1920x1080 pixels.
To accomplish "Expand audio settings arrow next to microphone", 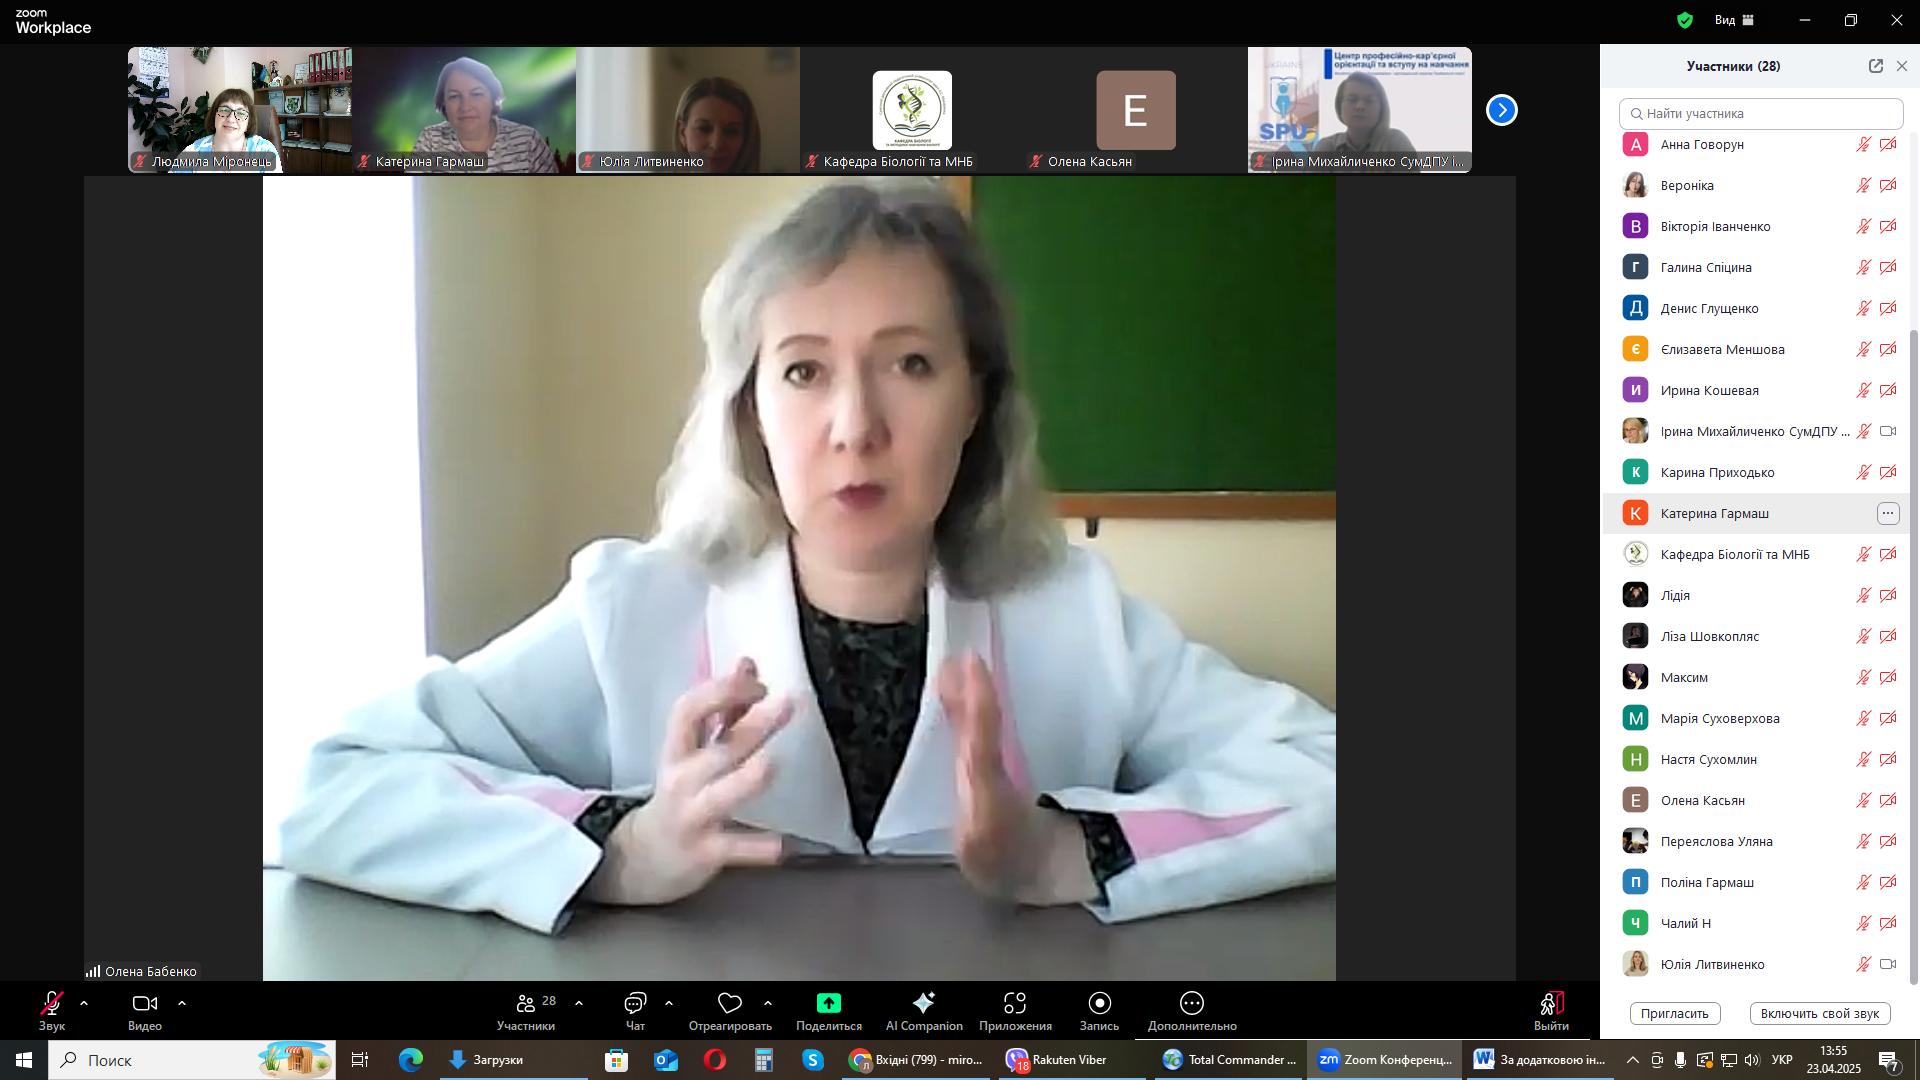I will tap(84, 1003).
